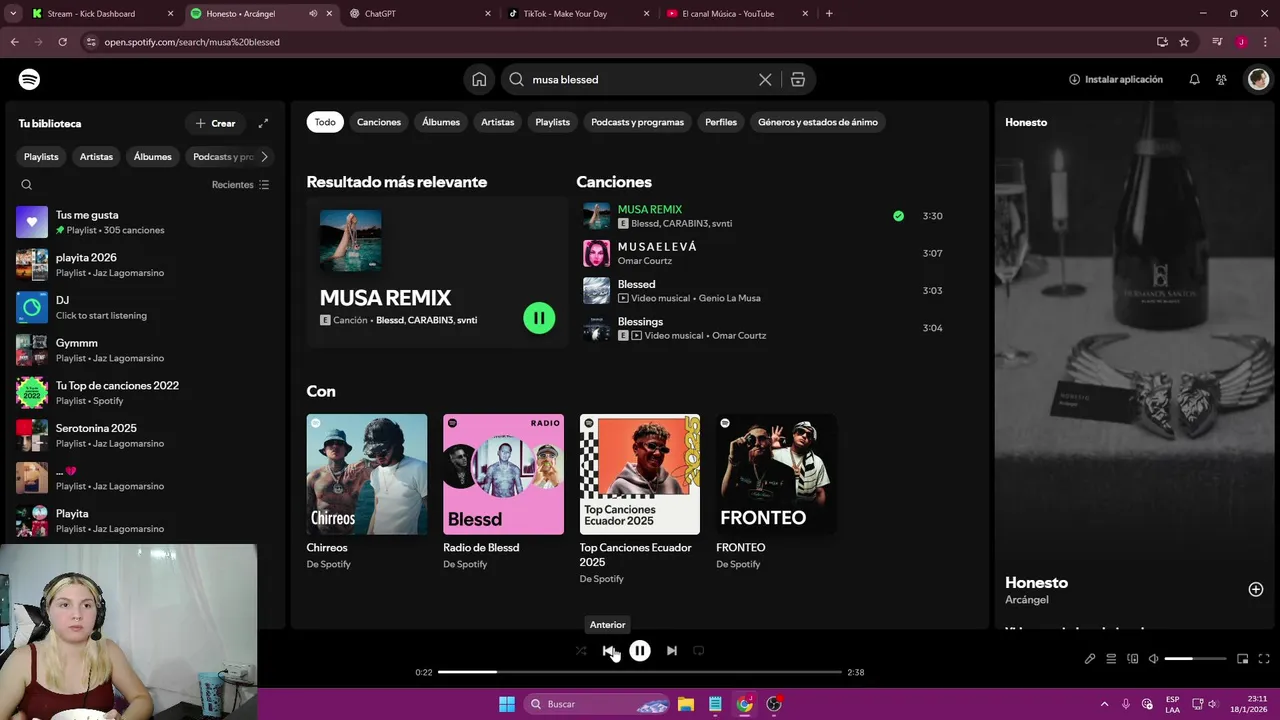Click the Crear button
This screenshot has width=1280, height=720.
click(x=215, y=123)
